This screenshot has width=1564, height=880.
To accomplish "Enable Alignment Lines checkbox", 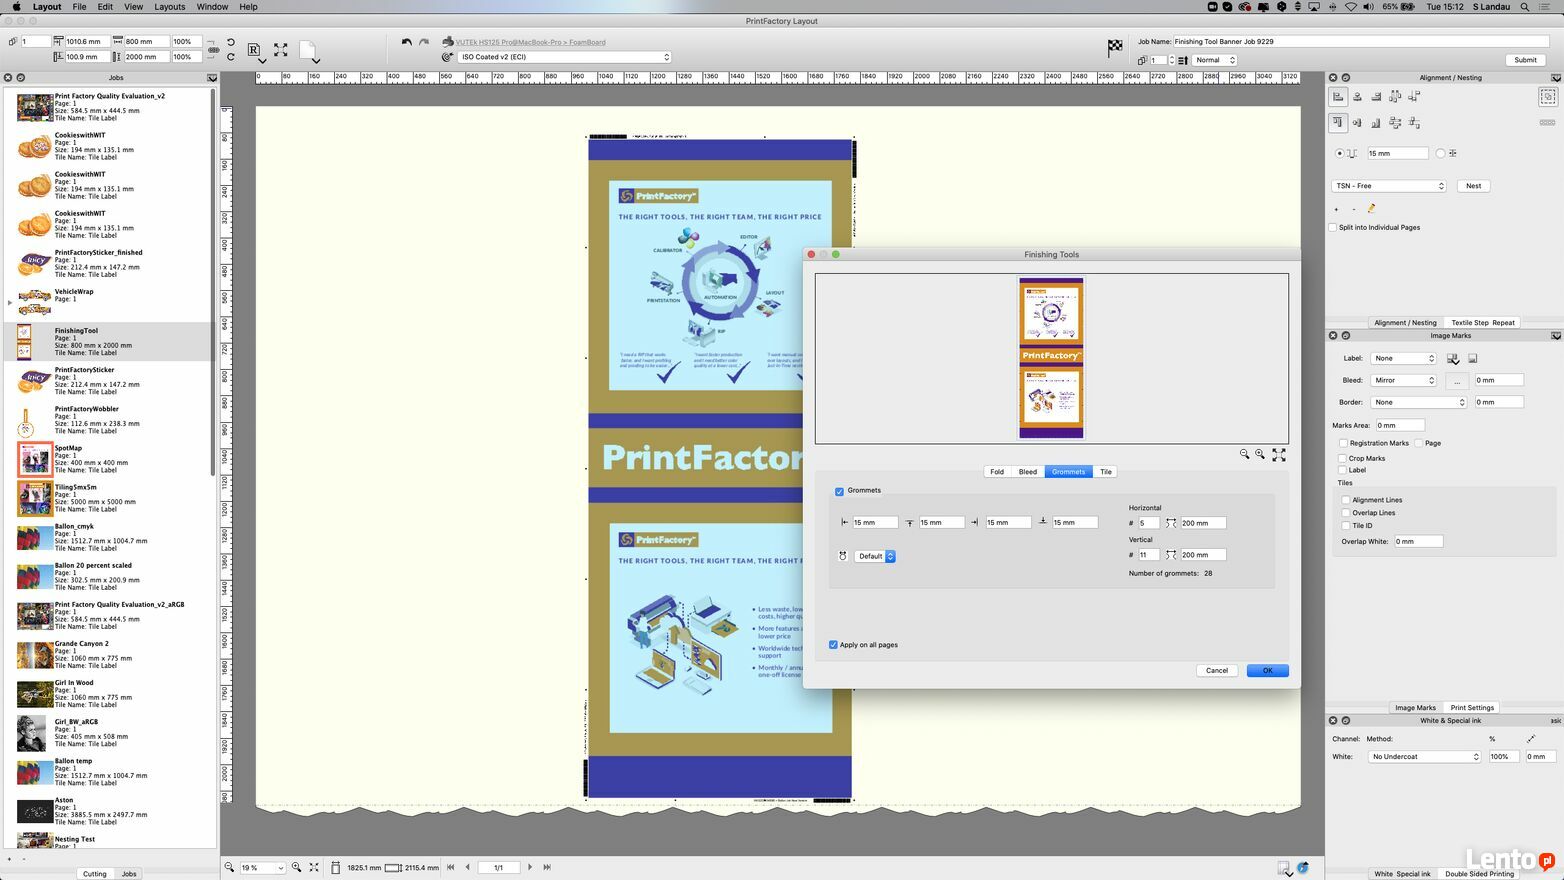I will click(x=1346, y=500).
